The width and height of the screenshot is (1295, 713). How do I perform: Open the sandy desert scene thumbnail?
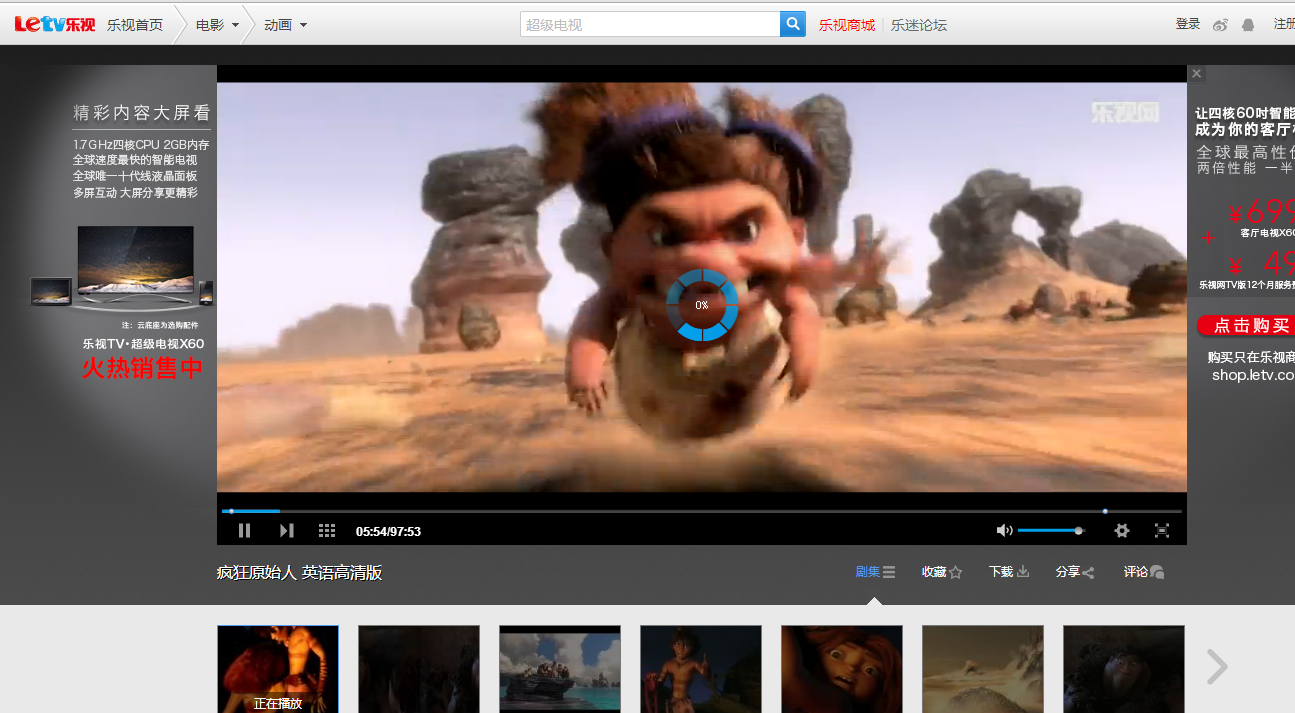(983, 669)
